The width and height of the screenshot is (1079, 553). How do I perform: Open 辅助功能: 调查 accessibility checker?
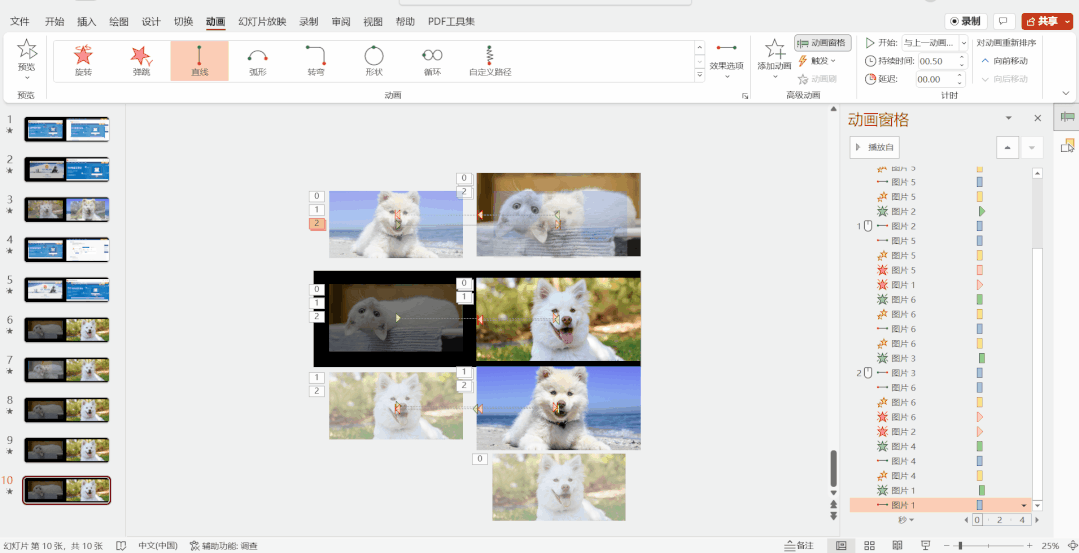pos(224,545)
